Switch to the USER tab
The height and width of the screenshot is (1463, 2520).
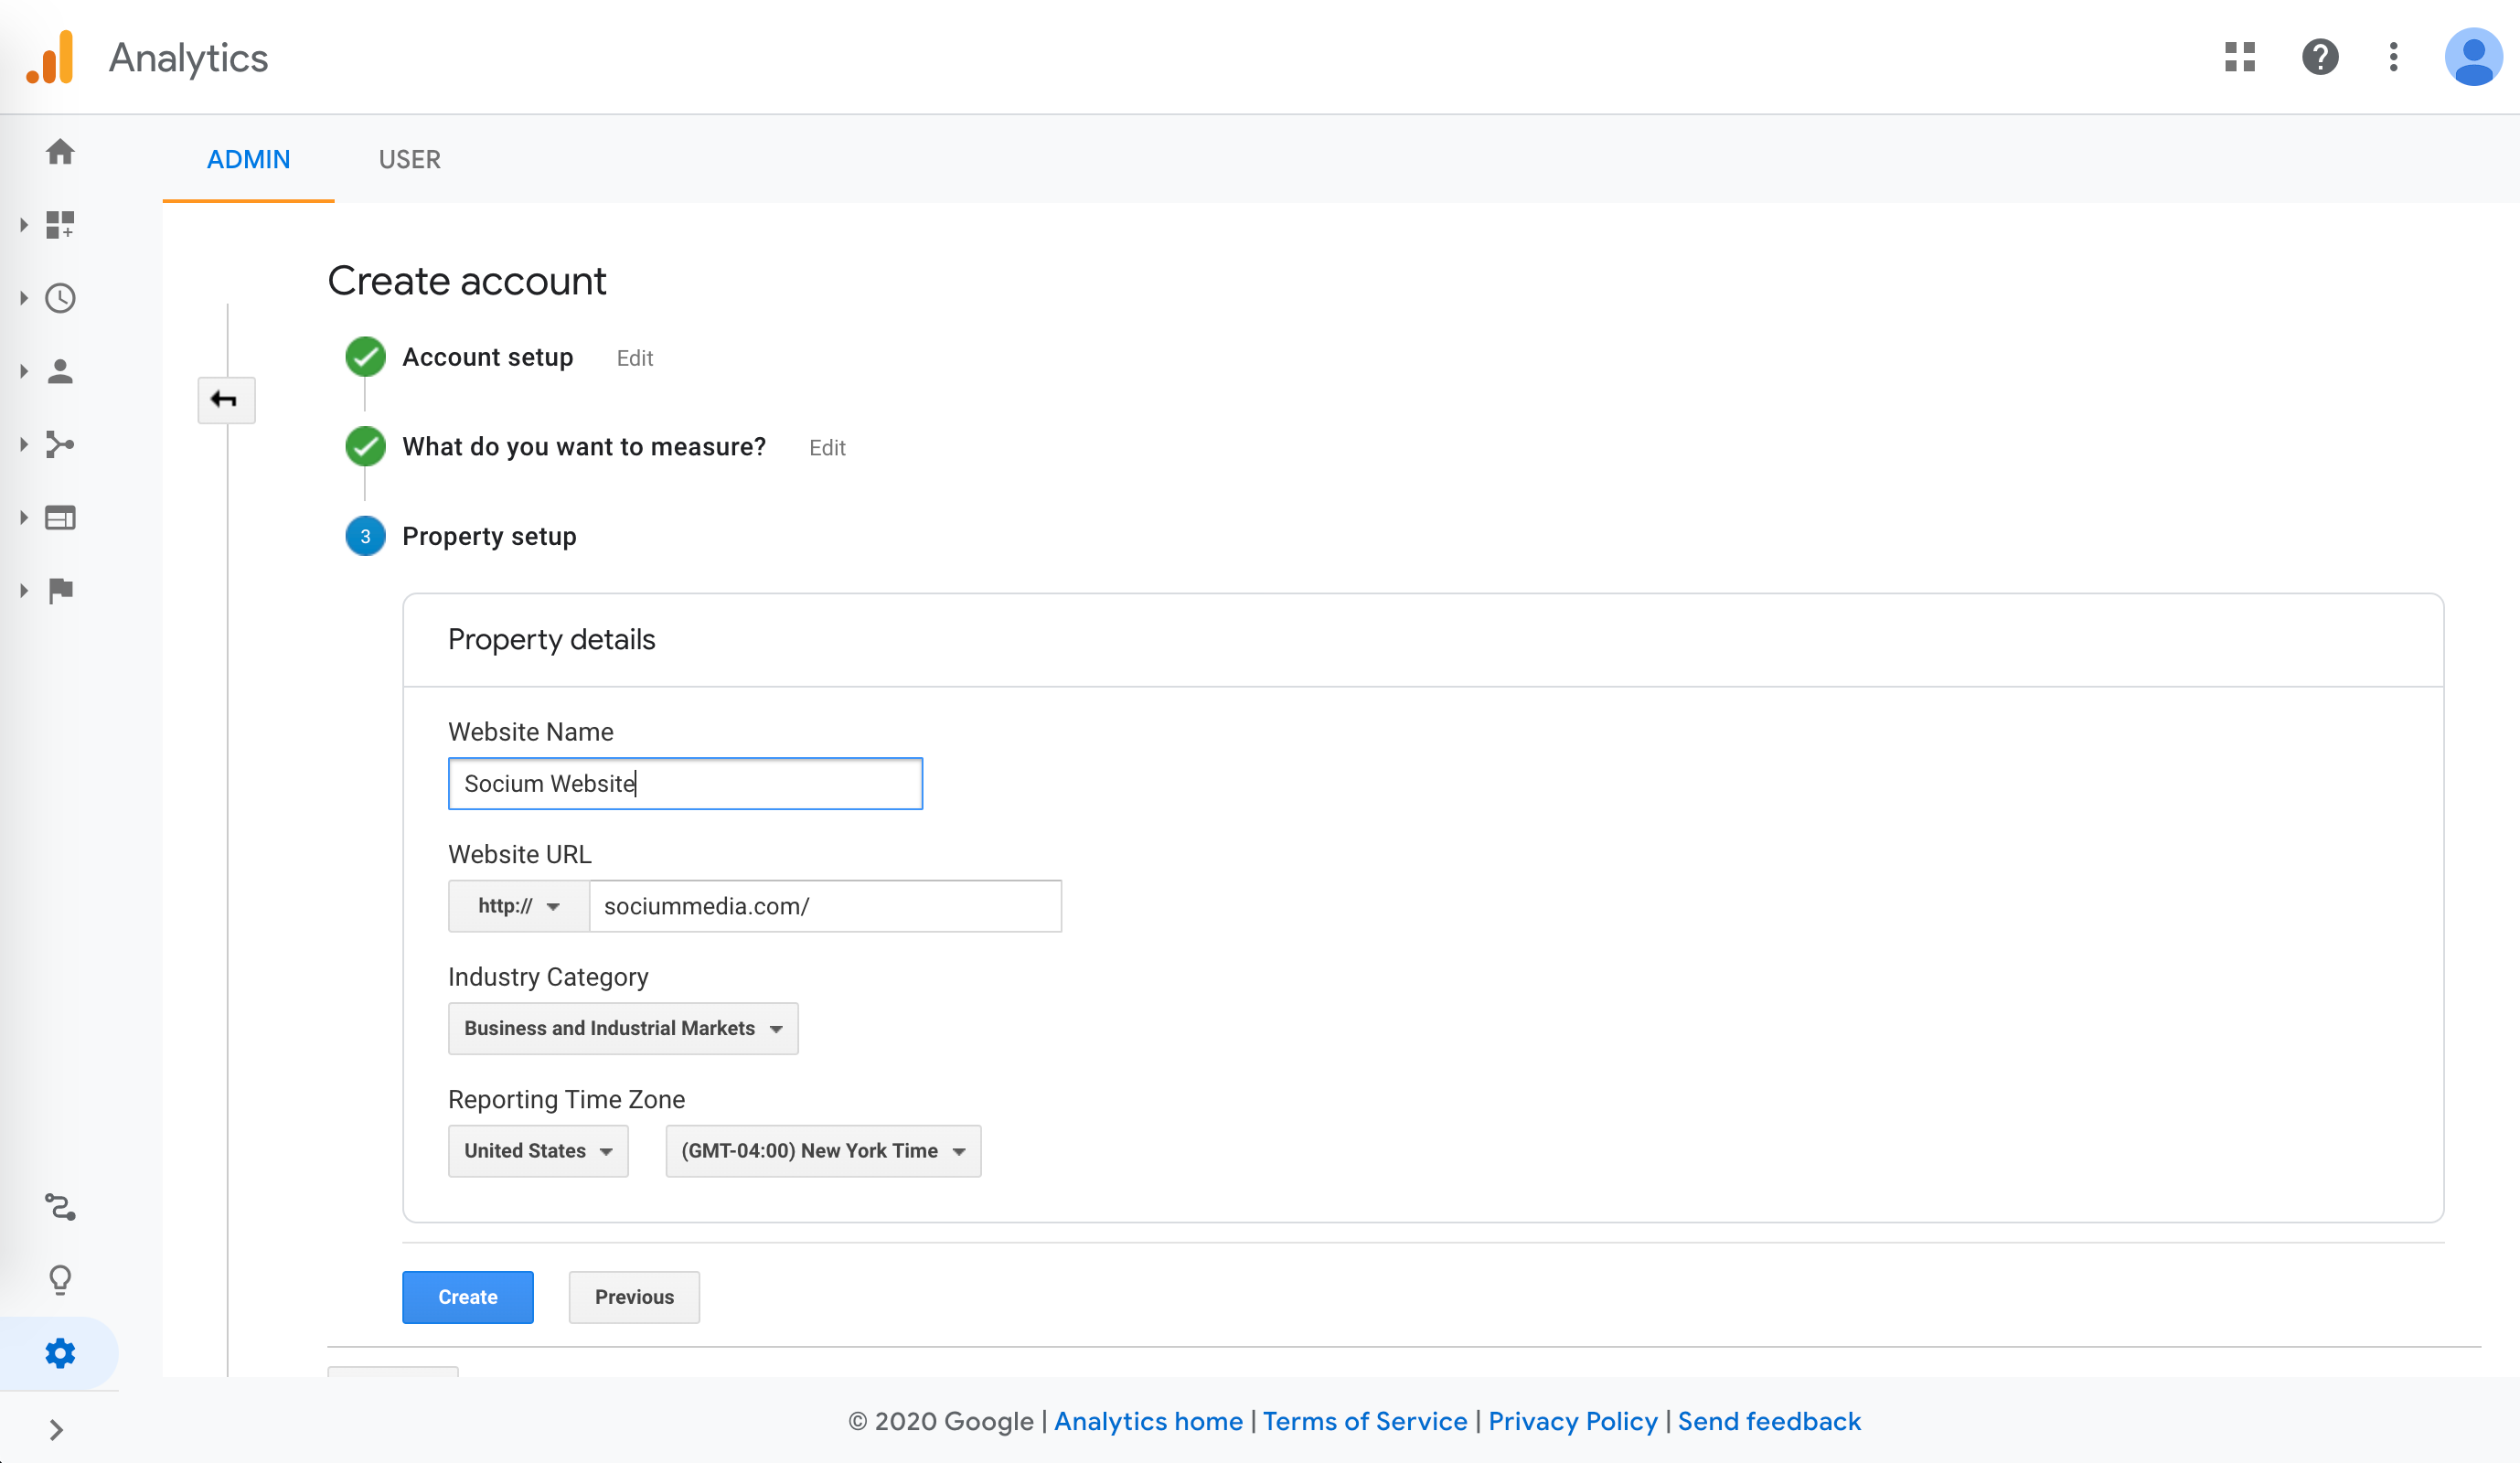click(x=409, y=159)
